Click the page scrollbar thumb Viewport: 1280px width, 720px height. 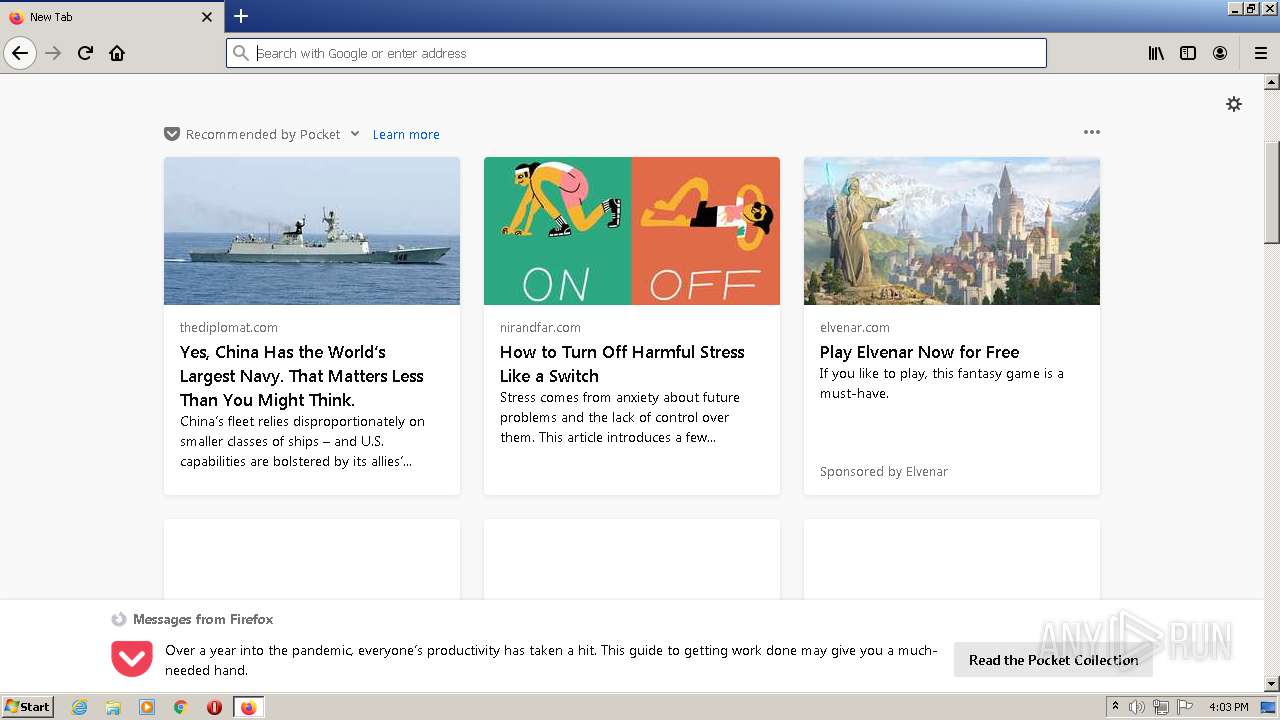tap(1272, 193)
